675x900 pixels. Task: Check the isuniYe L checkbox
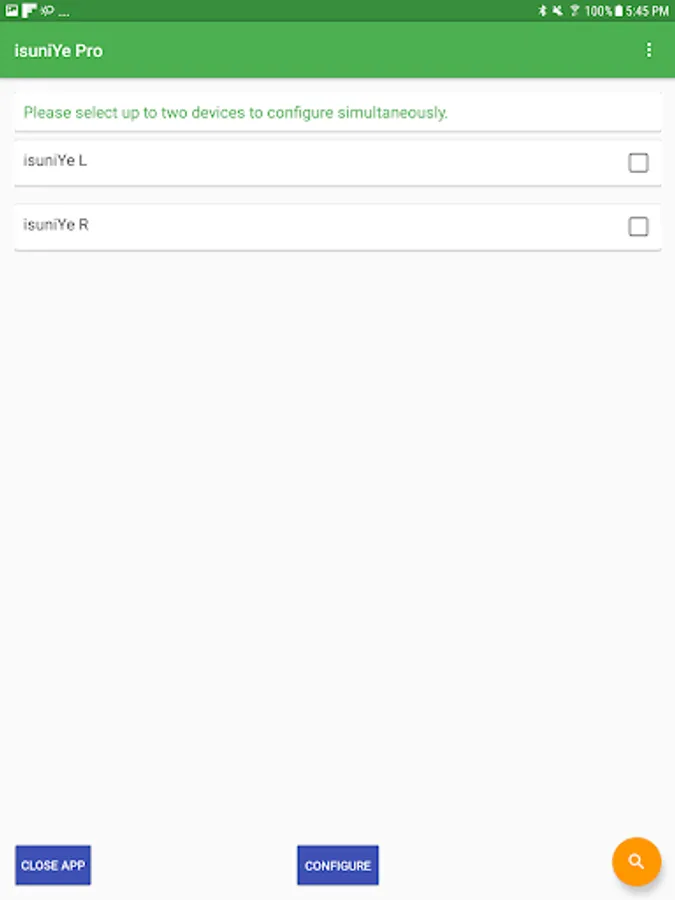point(638,162)
